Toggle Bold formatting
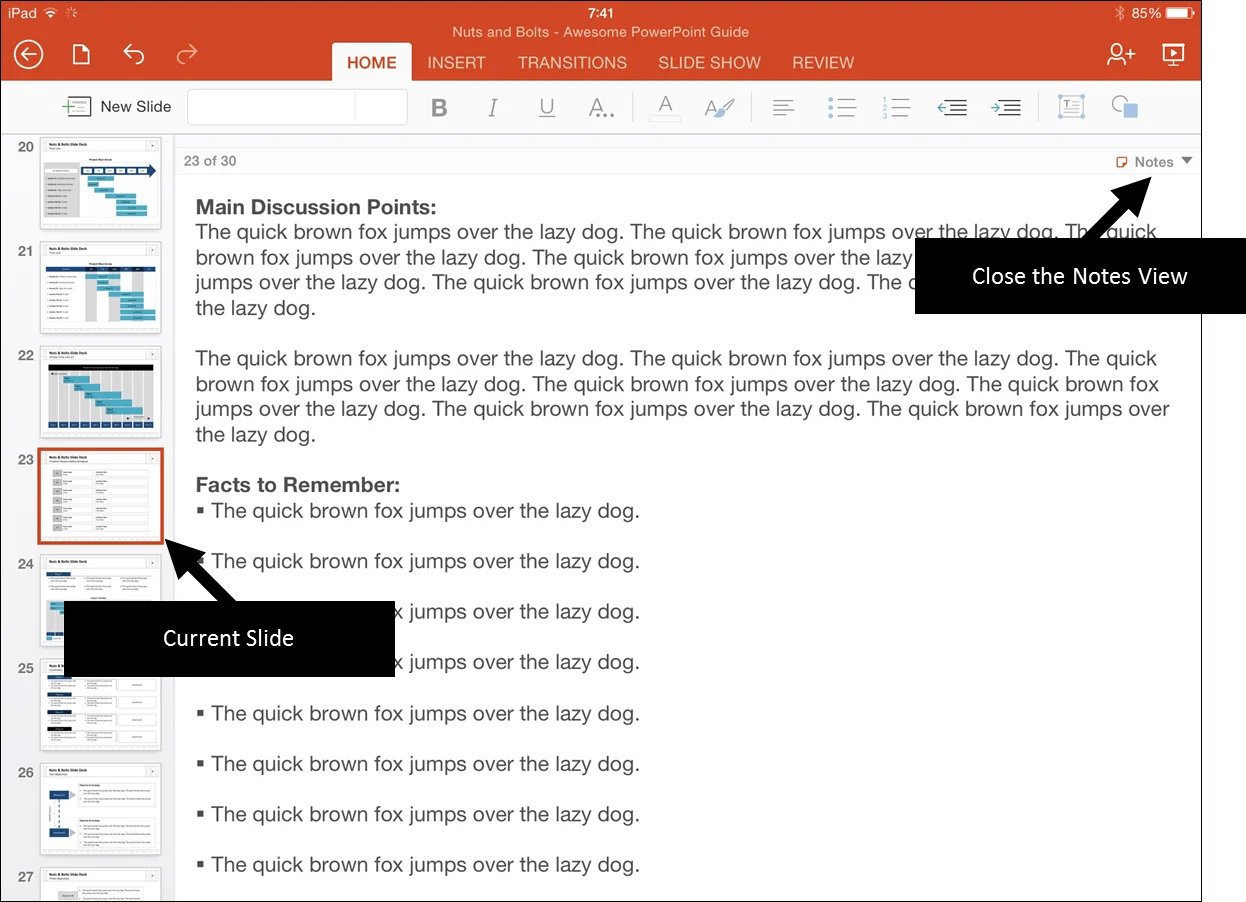 point(439,108)
